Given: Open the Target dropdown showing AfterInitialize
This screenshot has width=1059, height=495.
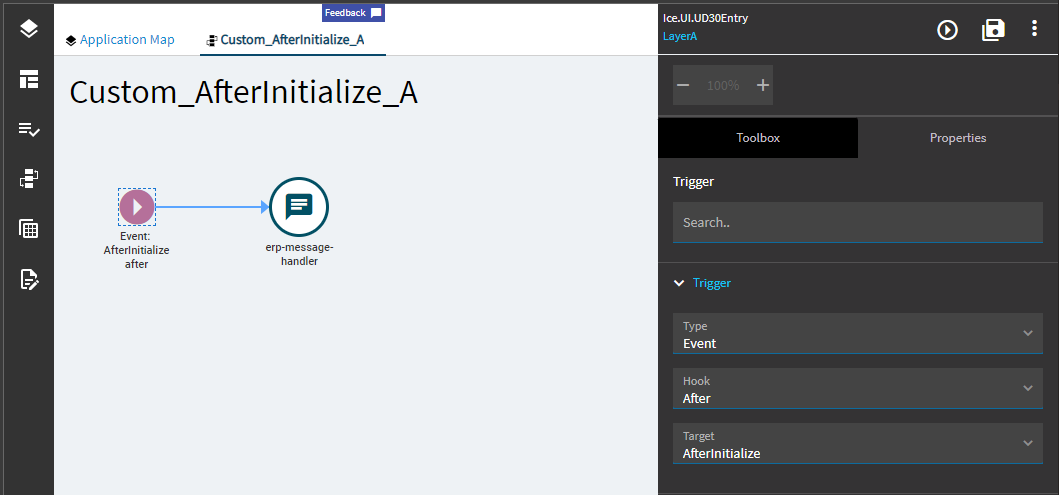Looking at the screenshot, I should click(x=857, y=444).
